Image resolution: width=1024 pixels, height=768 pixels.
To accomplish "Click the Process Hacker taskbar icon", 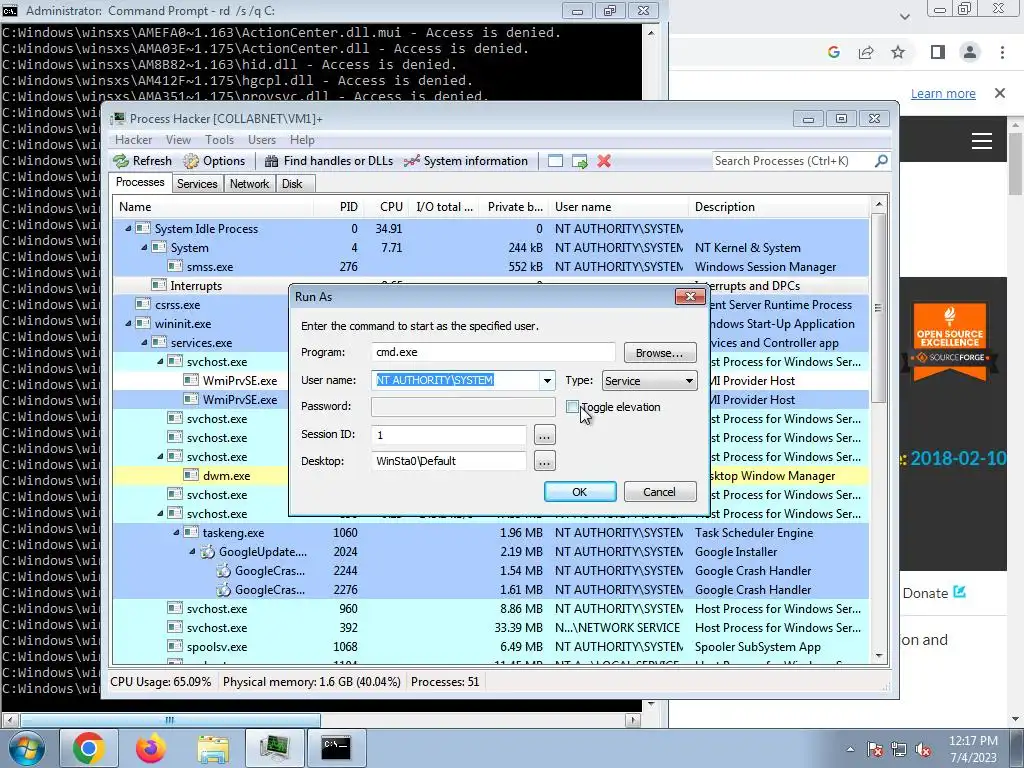I will (274, 748).
